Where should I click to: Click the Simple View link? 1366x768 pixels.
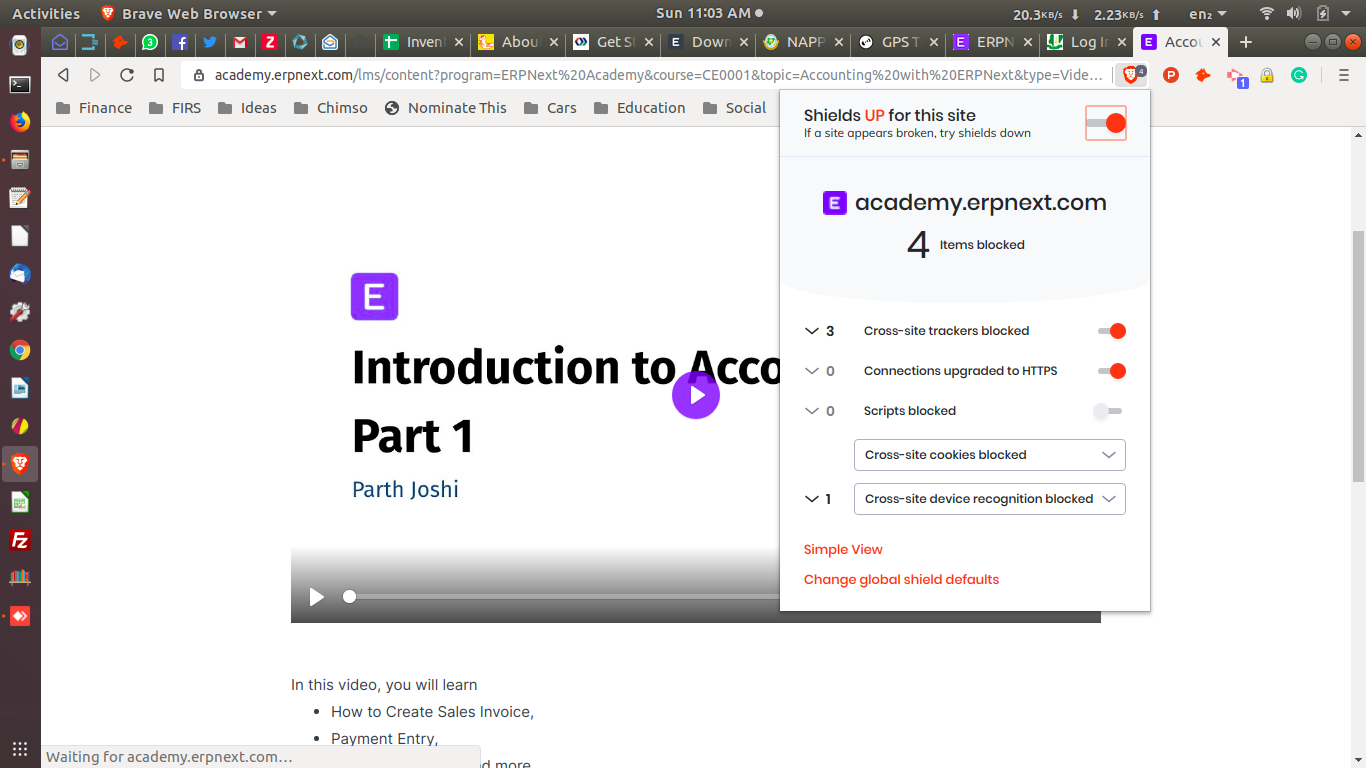click(x=843, y=549)
